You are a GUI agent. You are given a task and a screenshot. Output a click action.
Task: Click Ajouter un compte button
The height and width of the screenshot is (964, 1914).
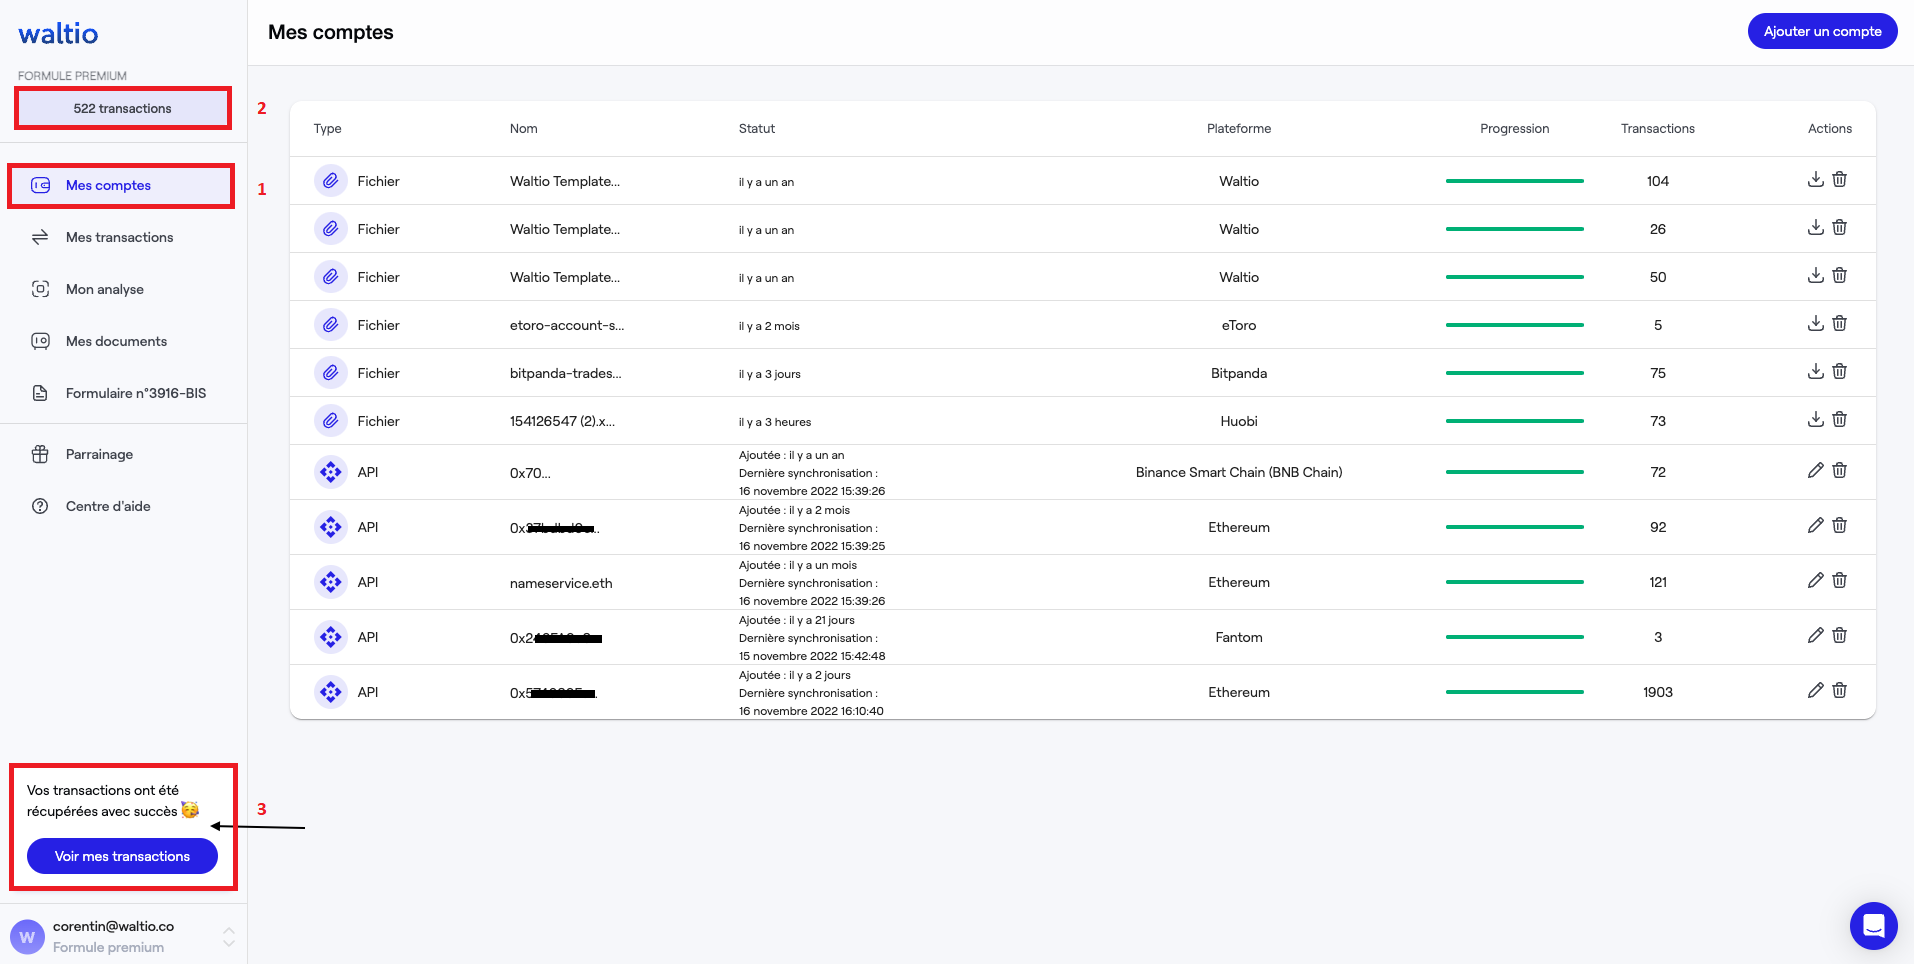point(1822,31)
